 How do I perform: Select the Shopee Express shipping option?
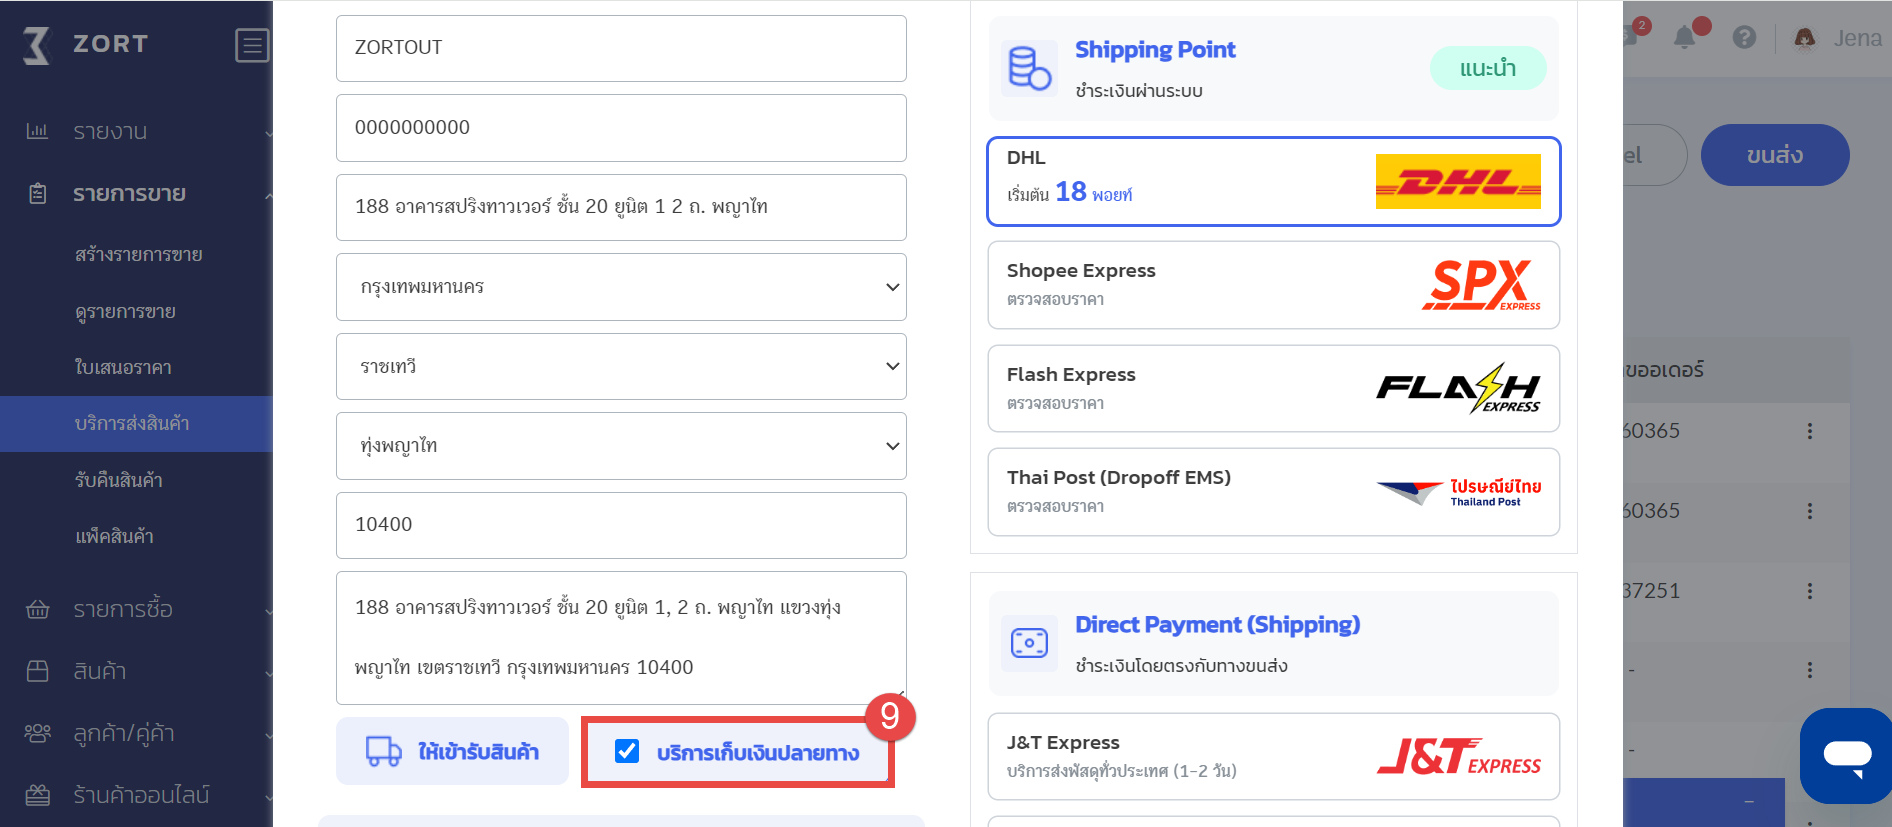tap(1274, 285)
